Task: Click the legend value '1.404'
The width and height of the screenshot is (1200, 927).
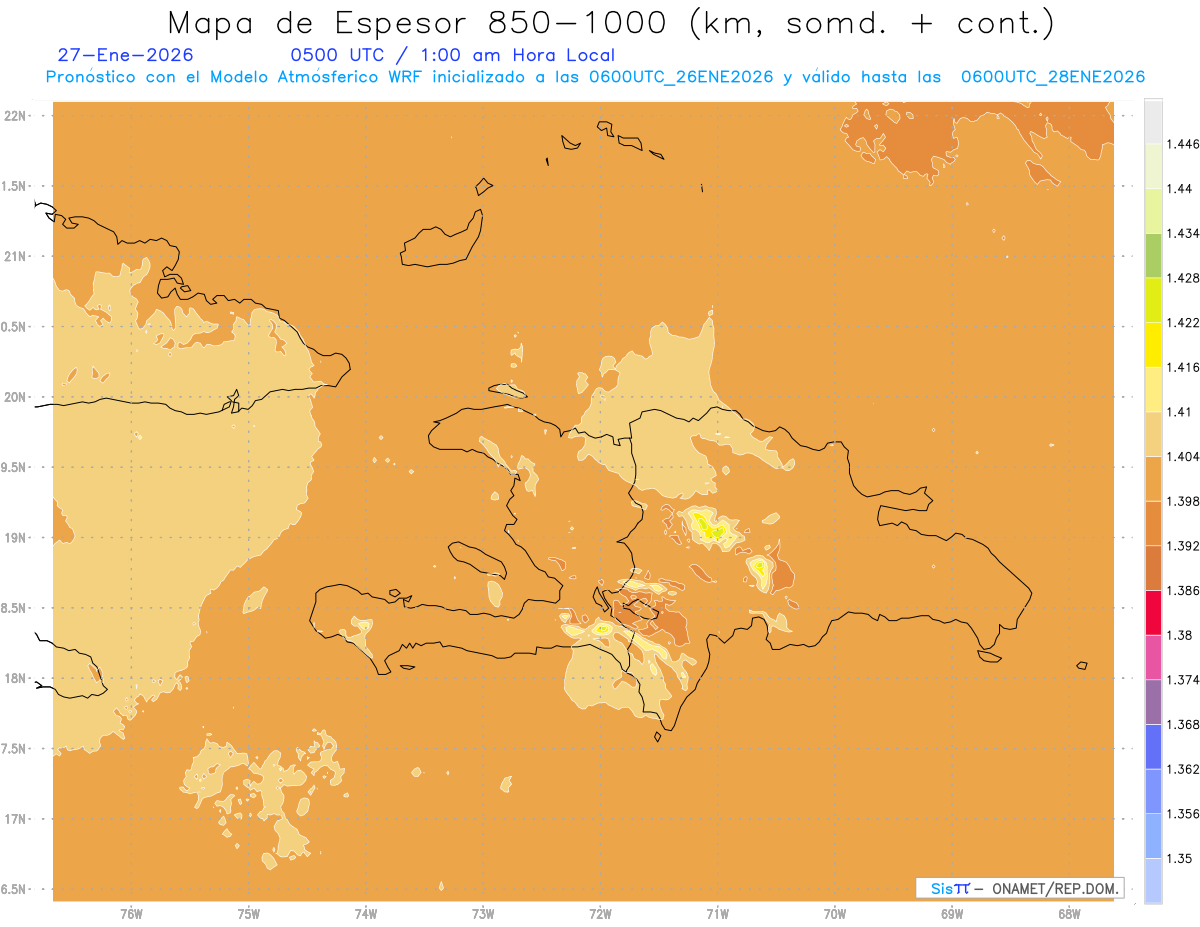Action: (1183, 456)
